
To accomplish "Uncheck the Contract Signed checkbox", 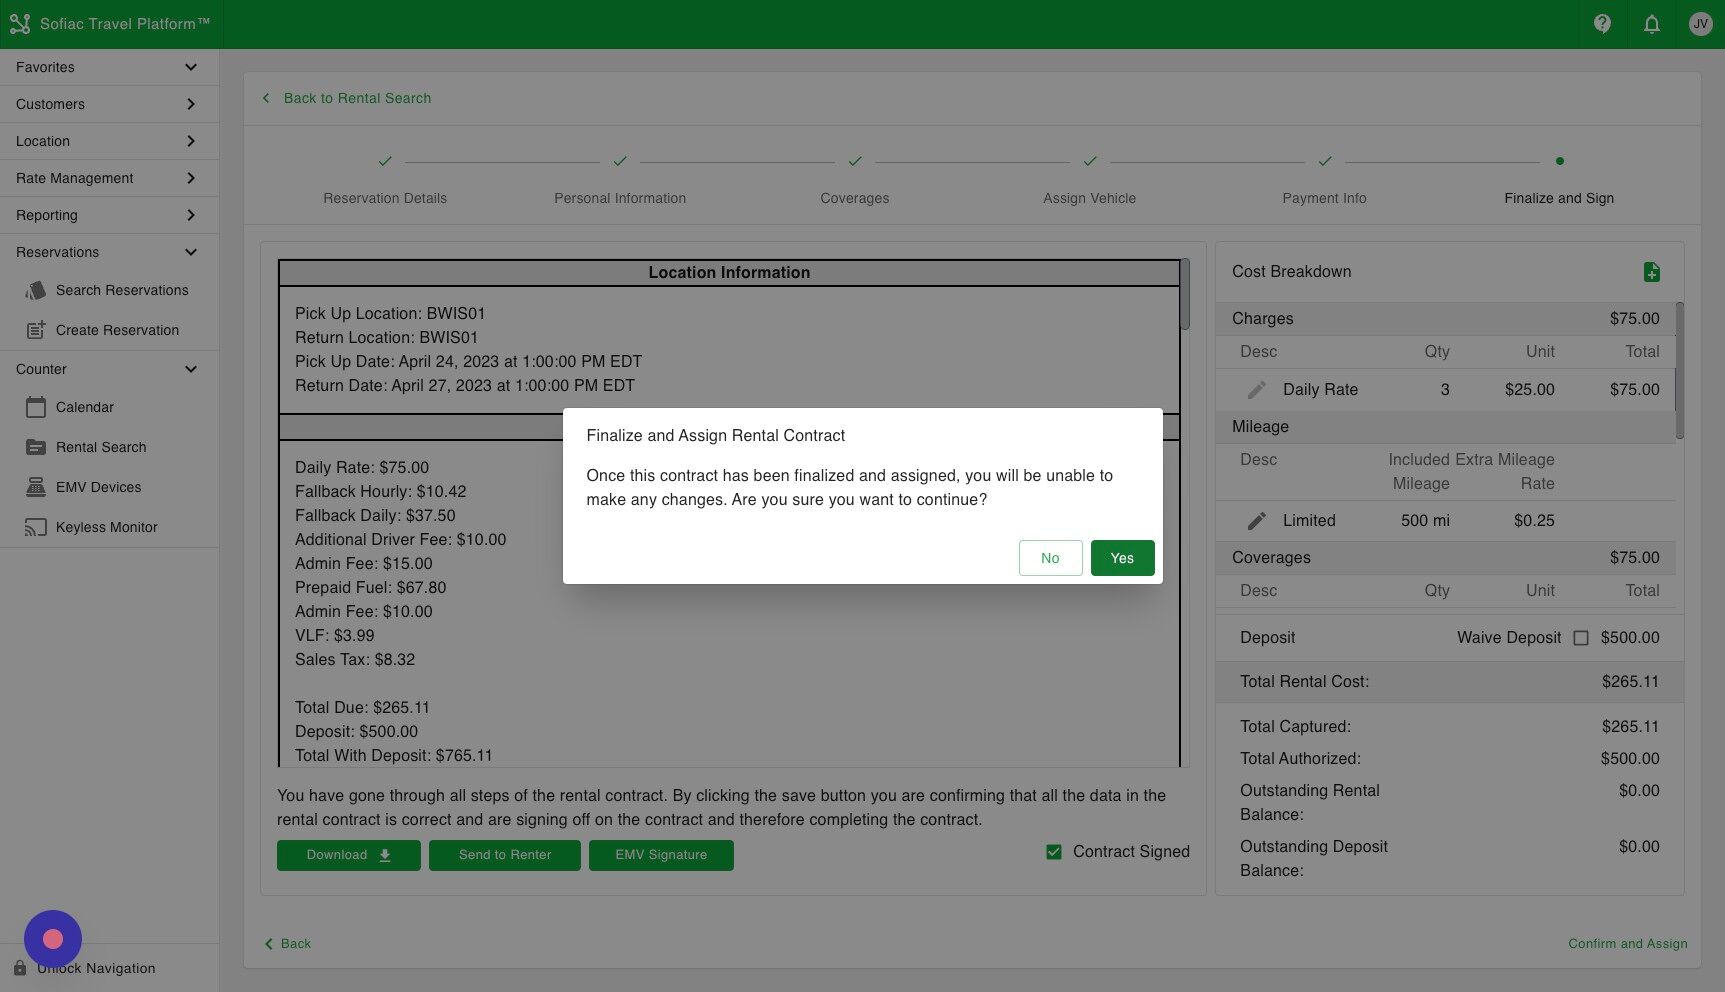I will [x=1054, y=851].
